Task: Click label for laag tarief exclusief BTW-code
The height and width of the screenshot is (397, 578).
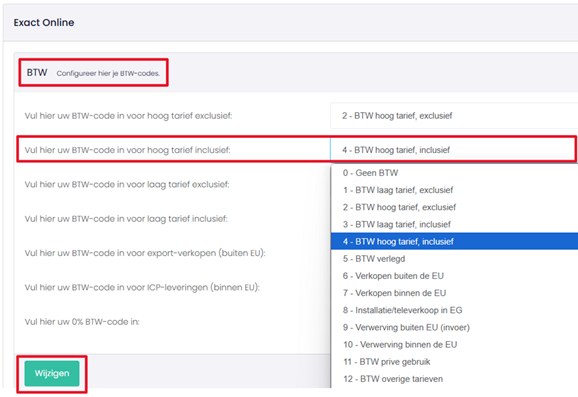Action: point(127,184)
